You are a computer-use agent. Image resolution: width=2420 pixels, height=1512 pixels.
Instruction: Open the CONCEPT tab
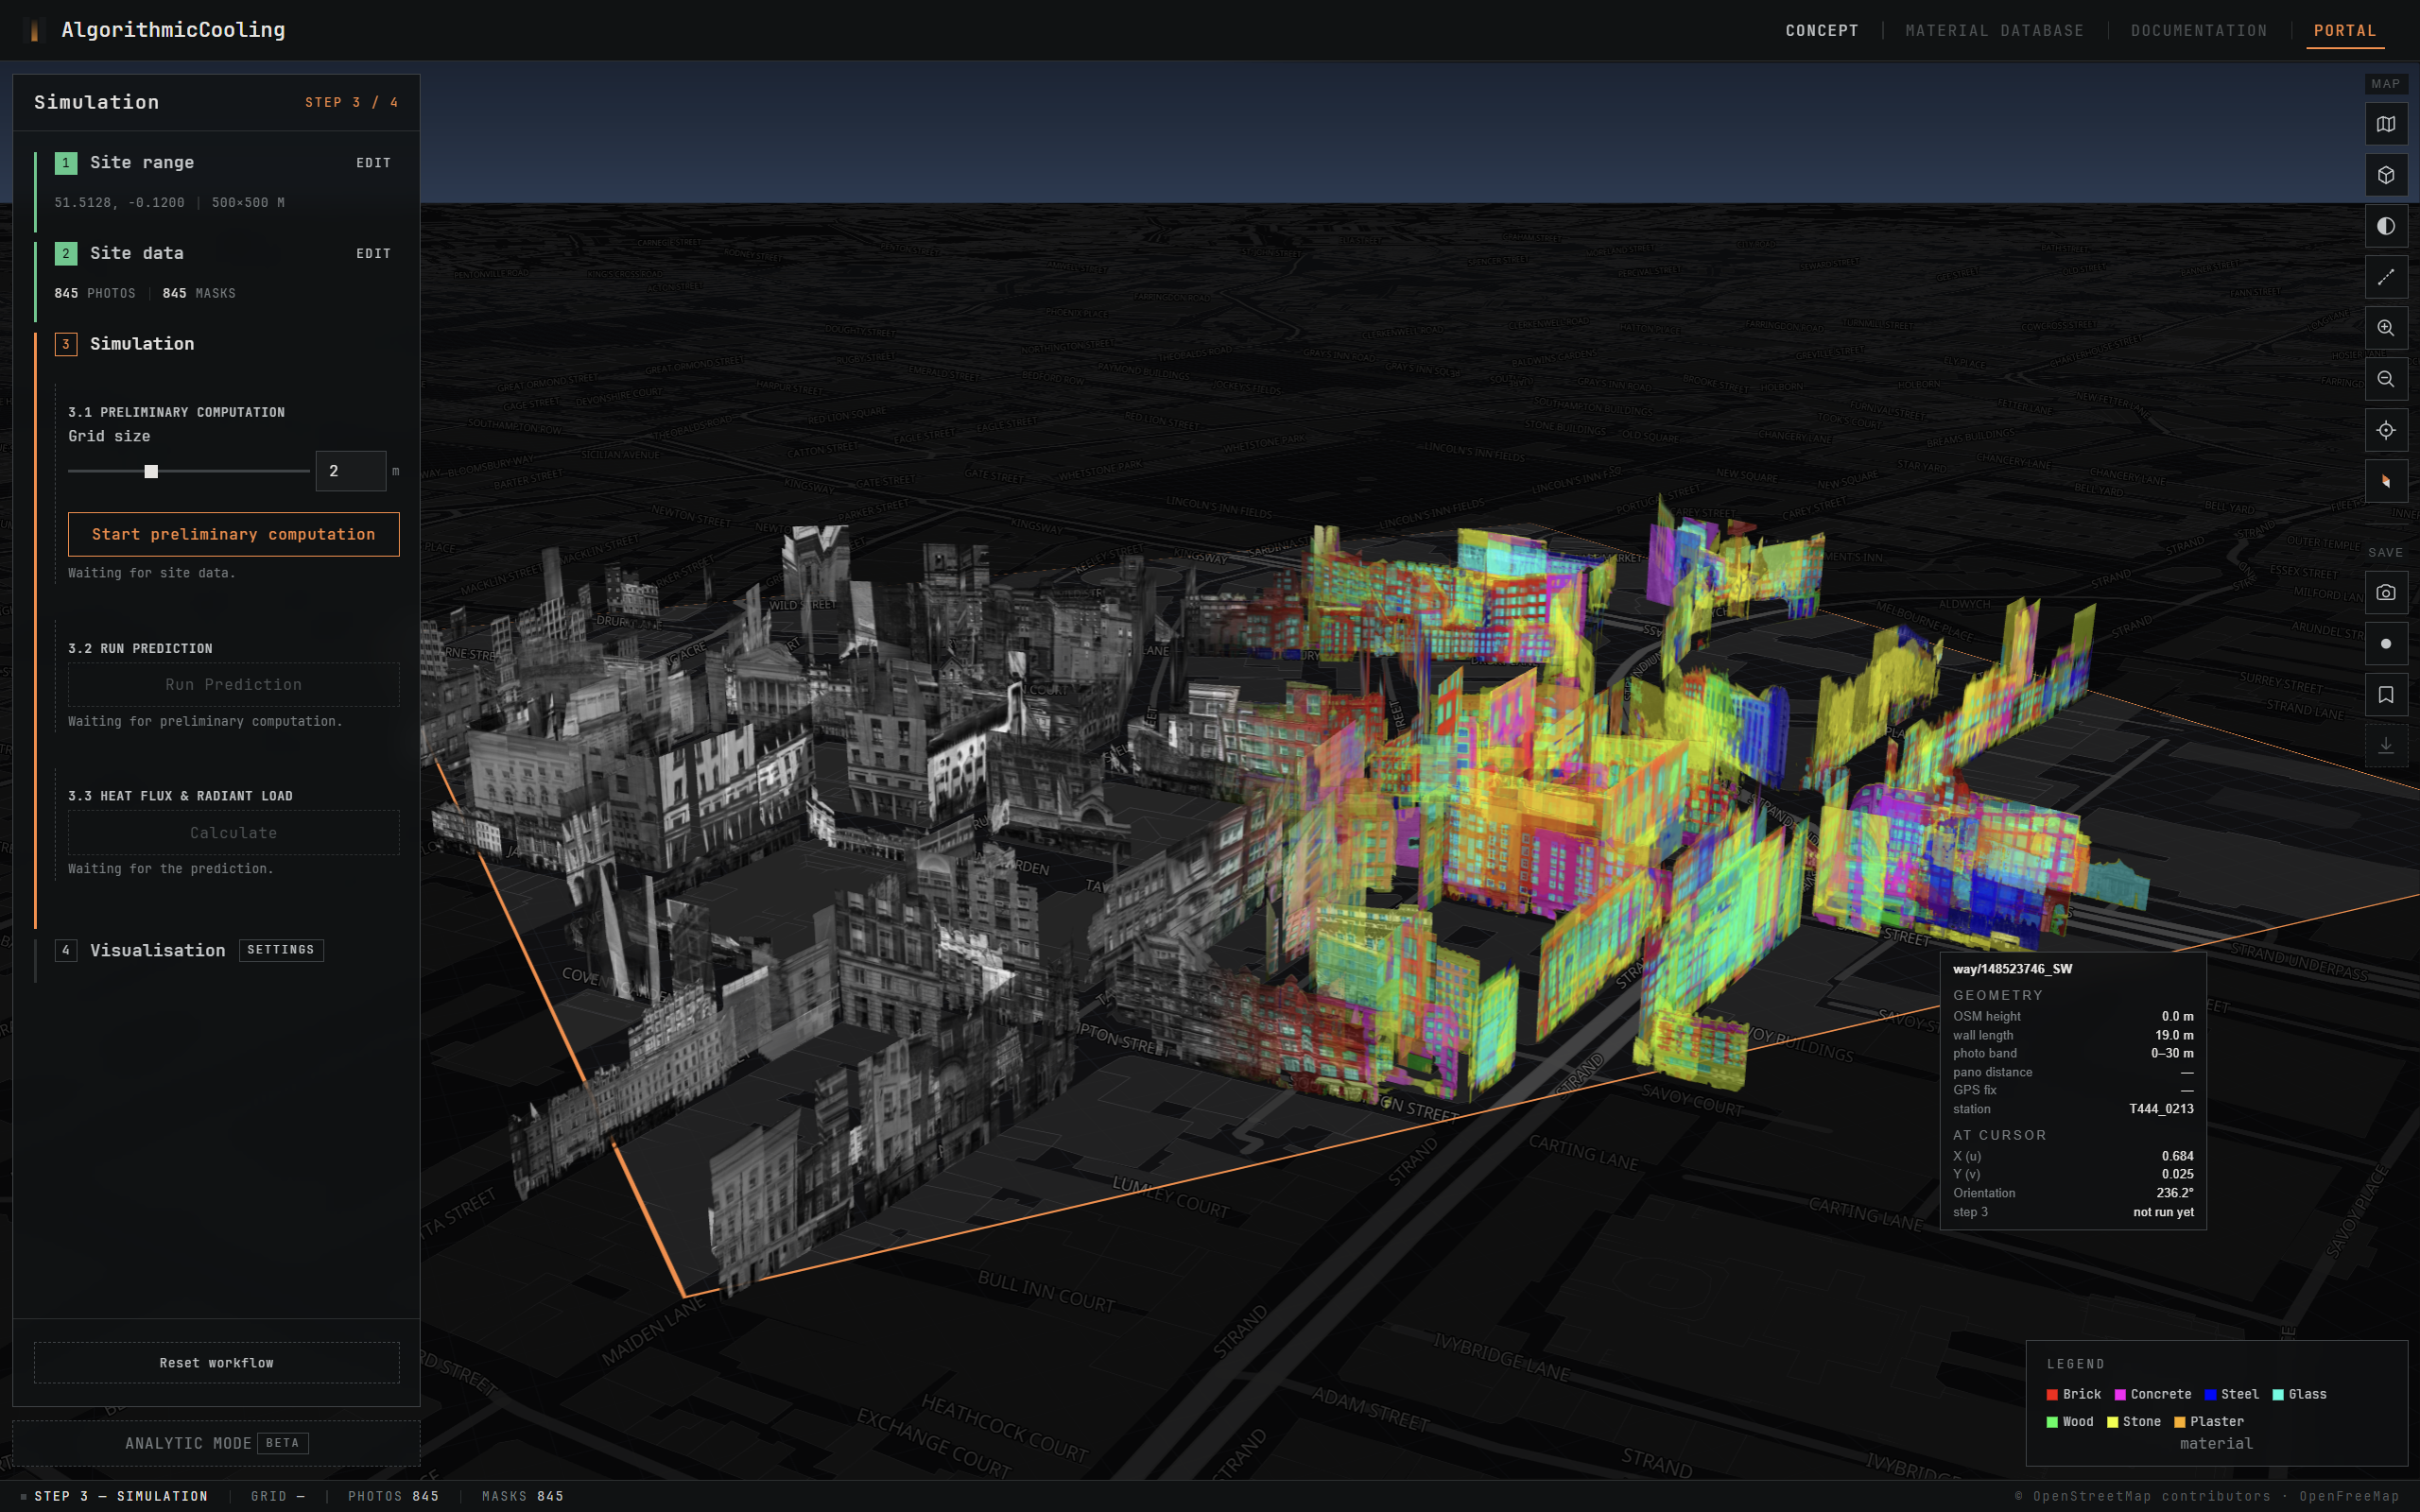click(1821, 30)
